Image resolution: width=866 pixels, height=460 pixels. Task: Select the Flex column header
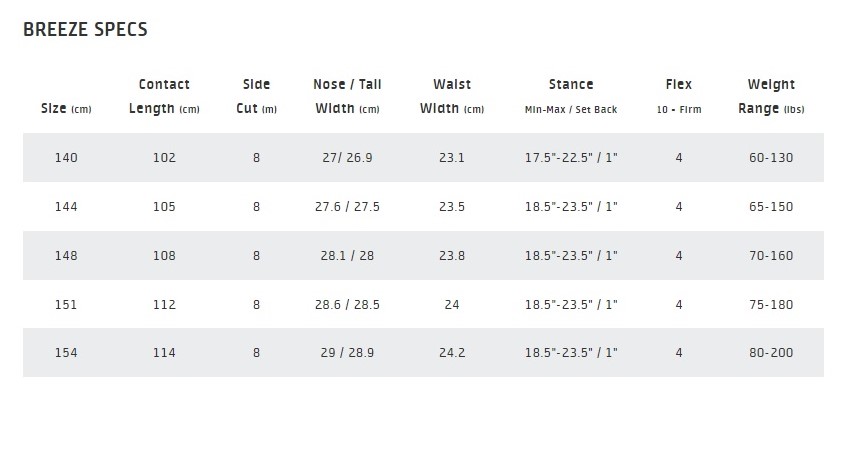tap(679, 96)
